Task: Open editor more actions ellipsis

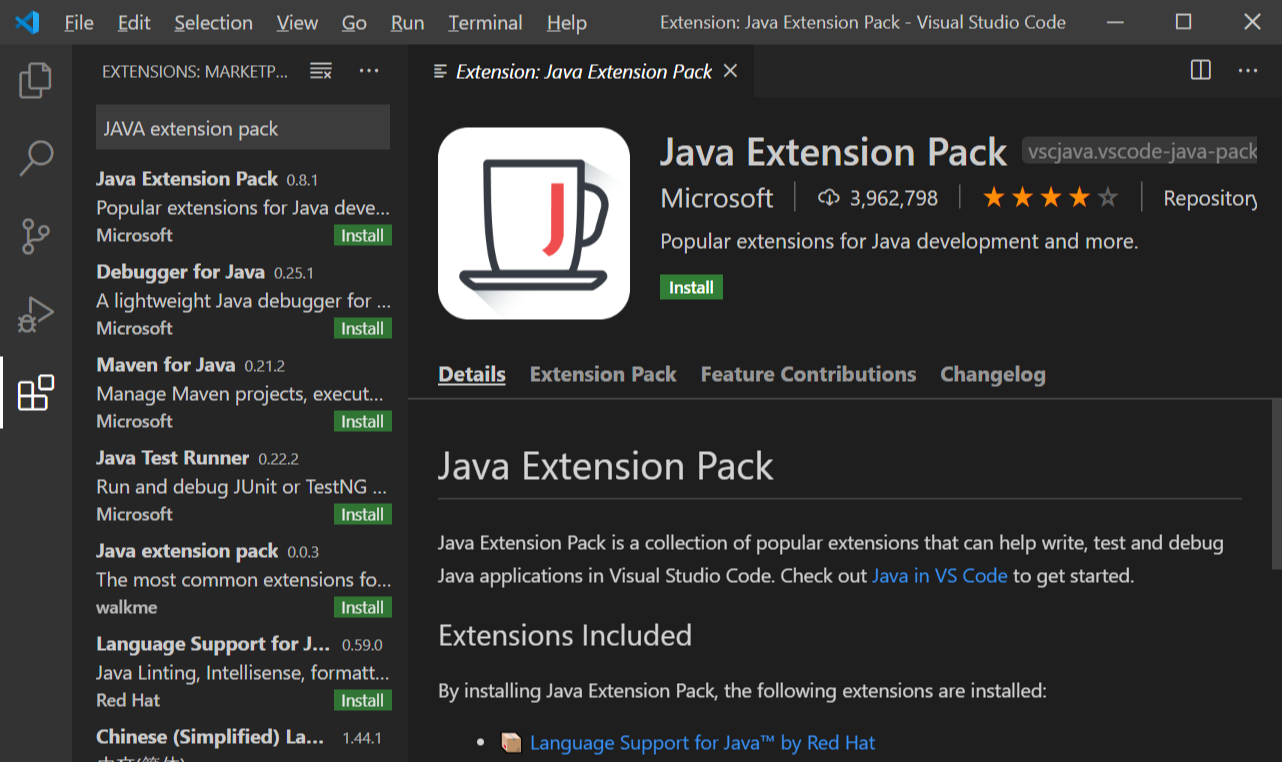Action: click(x=1248, y=70)
